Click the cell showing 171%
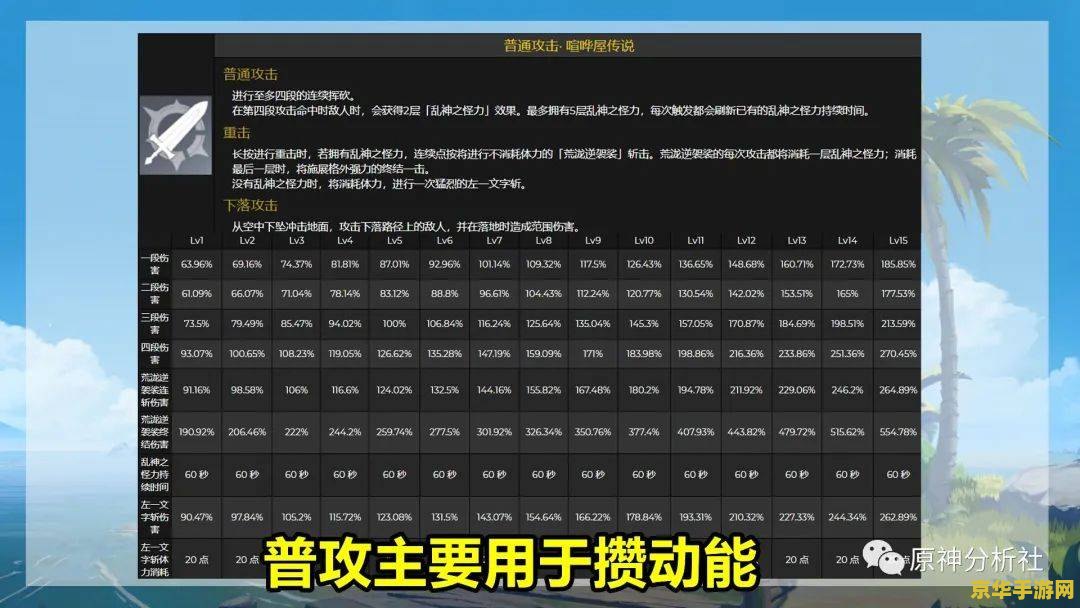Image resolution: width=1080 pixels, height=608 pixels. point(592,353)
